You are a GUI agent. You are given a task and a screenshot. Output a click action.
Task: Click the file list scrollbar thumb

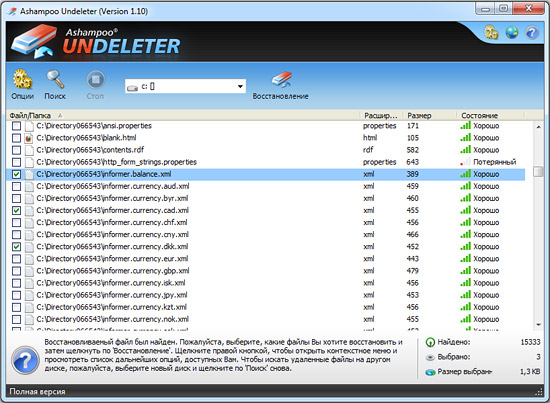[538, 172]
